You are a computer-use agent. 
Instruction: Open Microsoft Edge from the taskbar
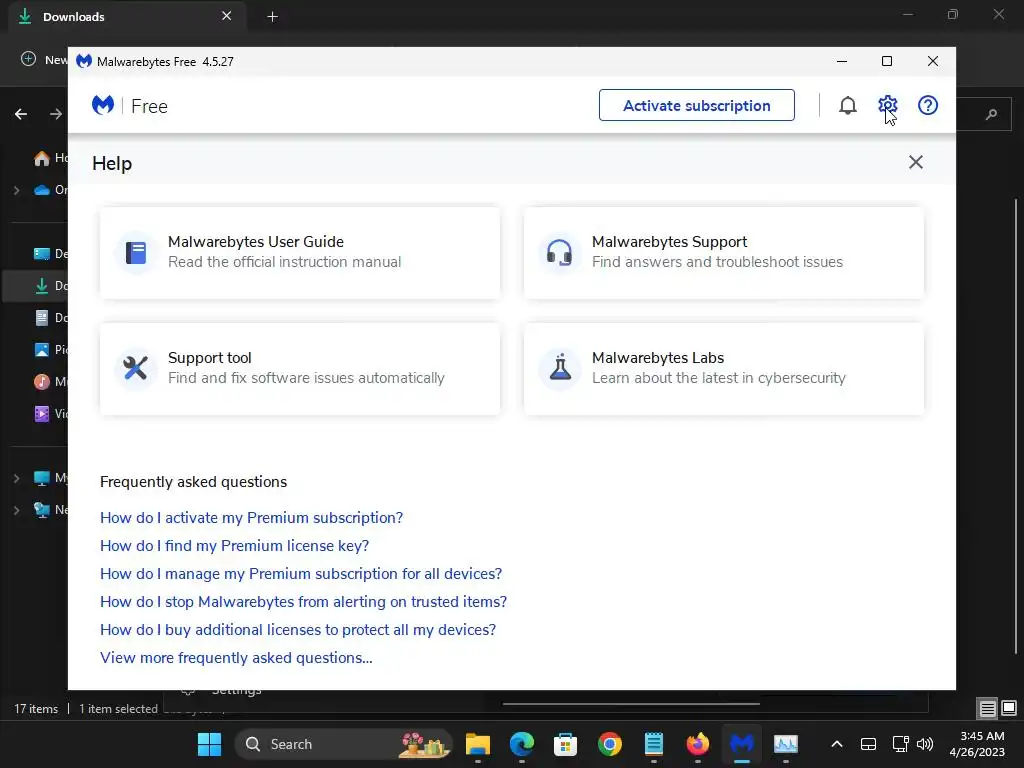(x=522, y=744)
